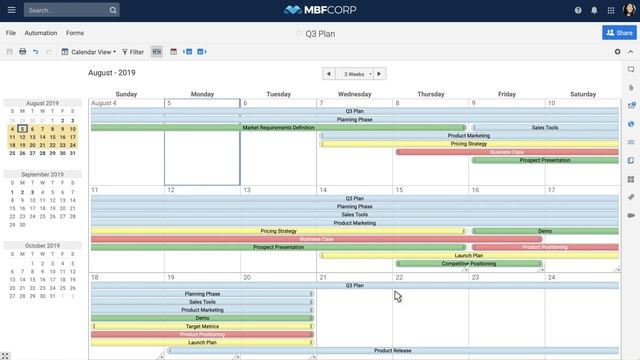The width and height of the screenshot is (640, 360).
Task: Pick 16 in October 2019 mini calendar
Action: (42, 280)
